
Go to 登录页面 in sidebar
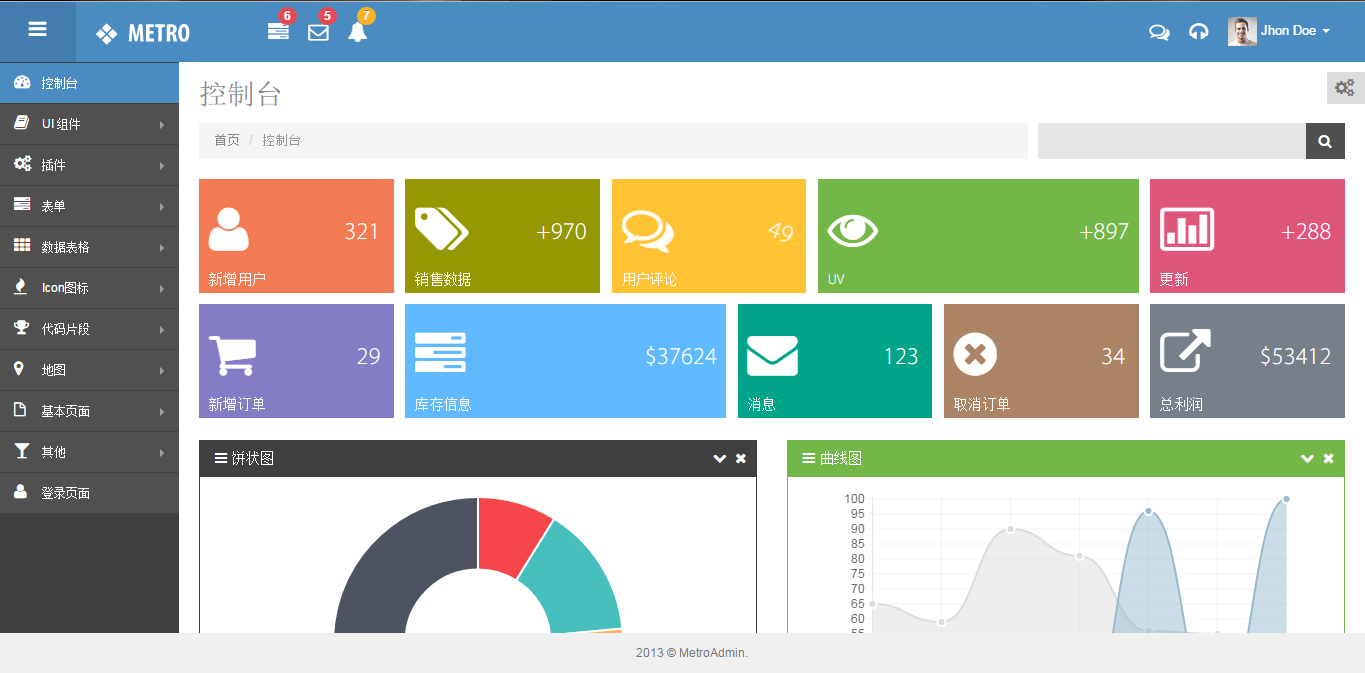pyautogui.click(x=89, y=493)
